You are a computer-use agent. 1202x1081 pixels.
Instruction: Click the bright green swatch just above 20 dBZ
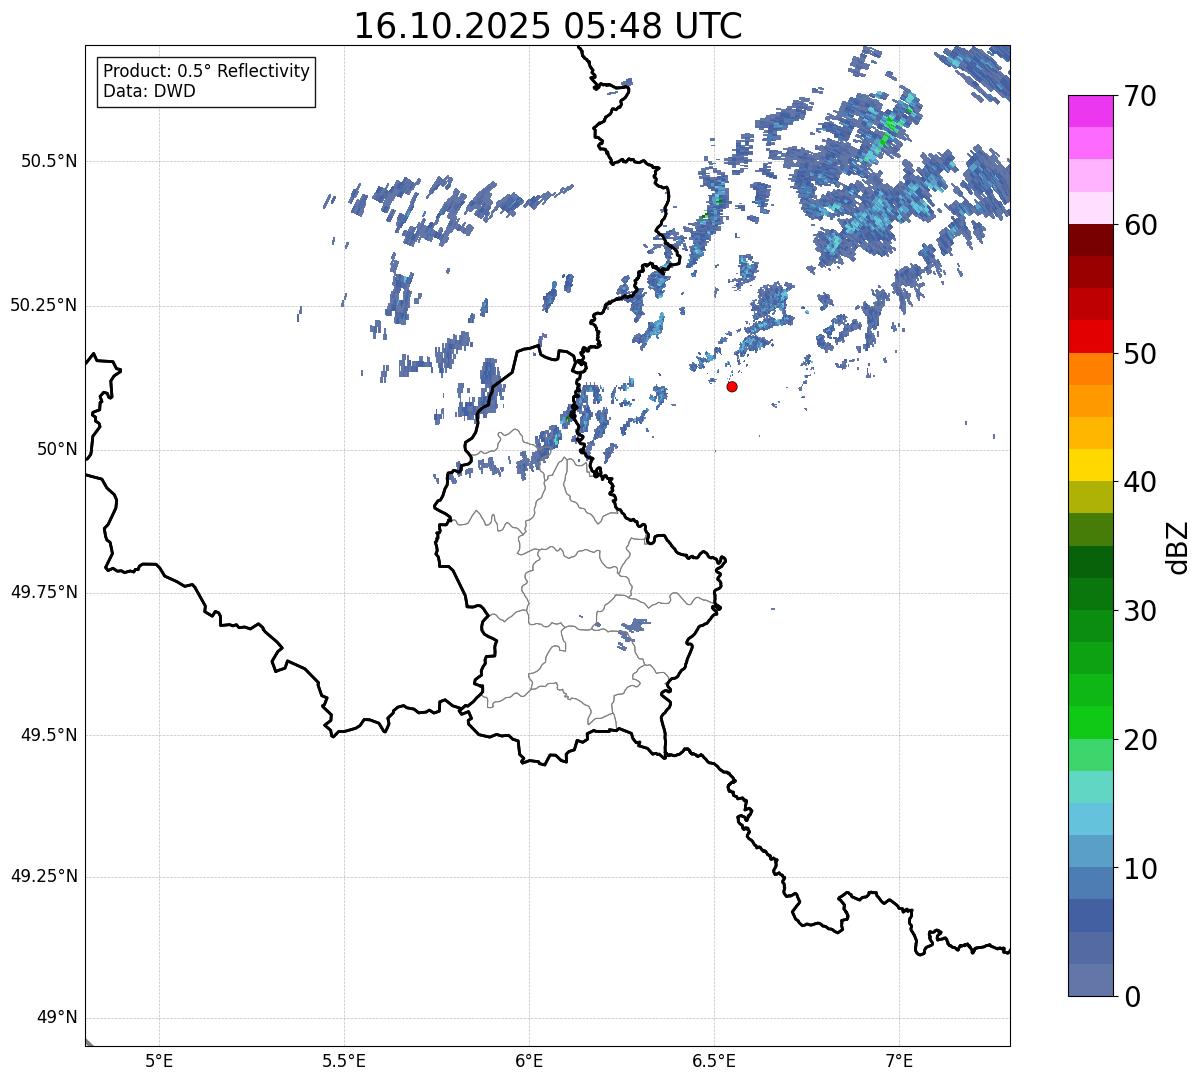1091,722
